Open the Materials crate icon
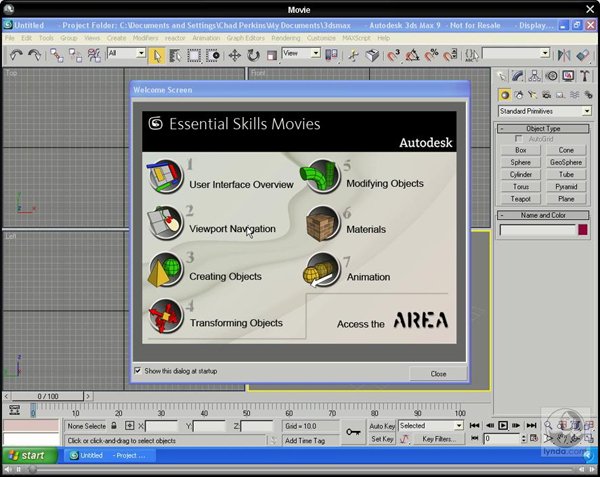The height and width of the screenshot is (477, 600). (322, 224)
